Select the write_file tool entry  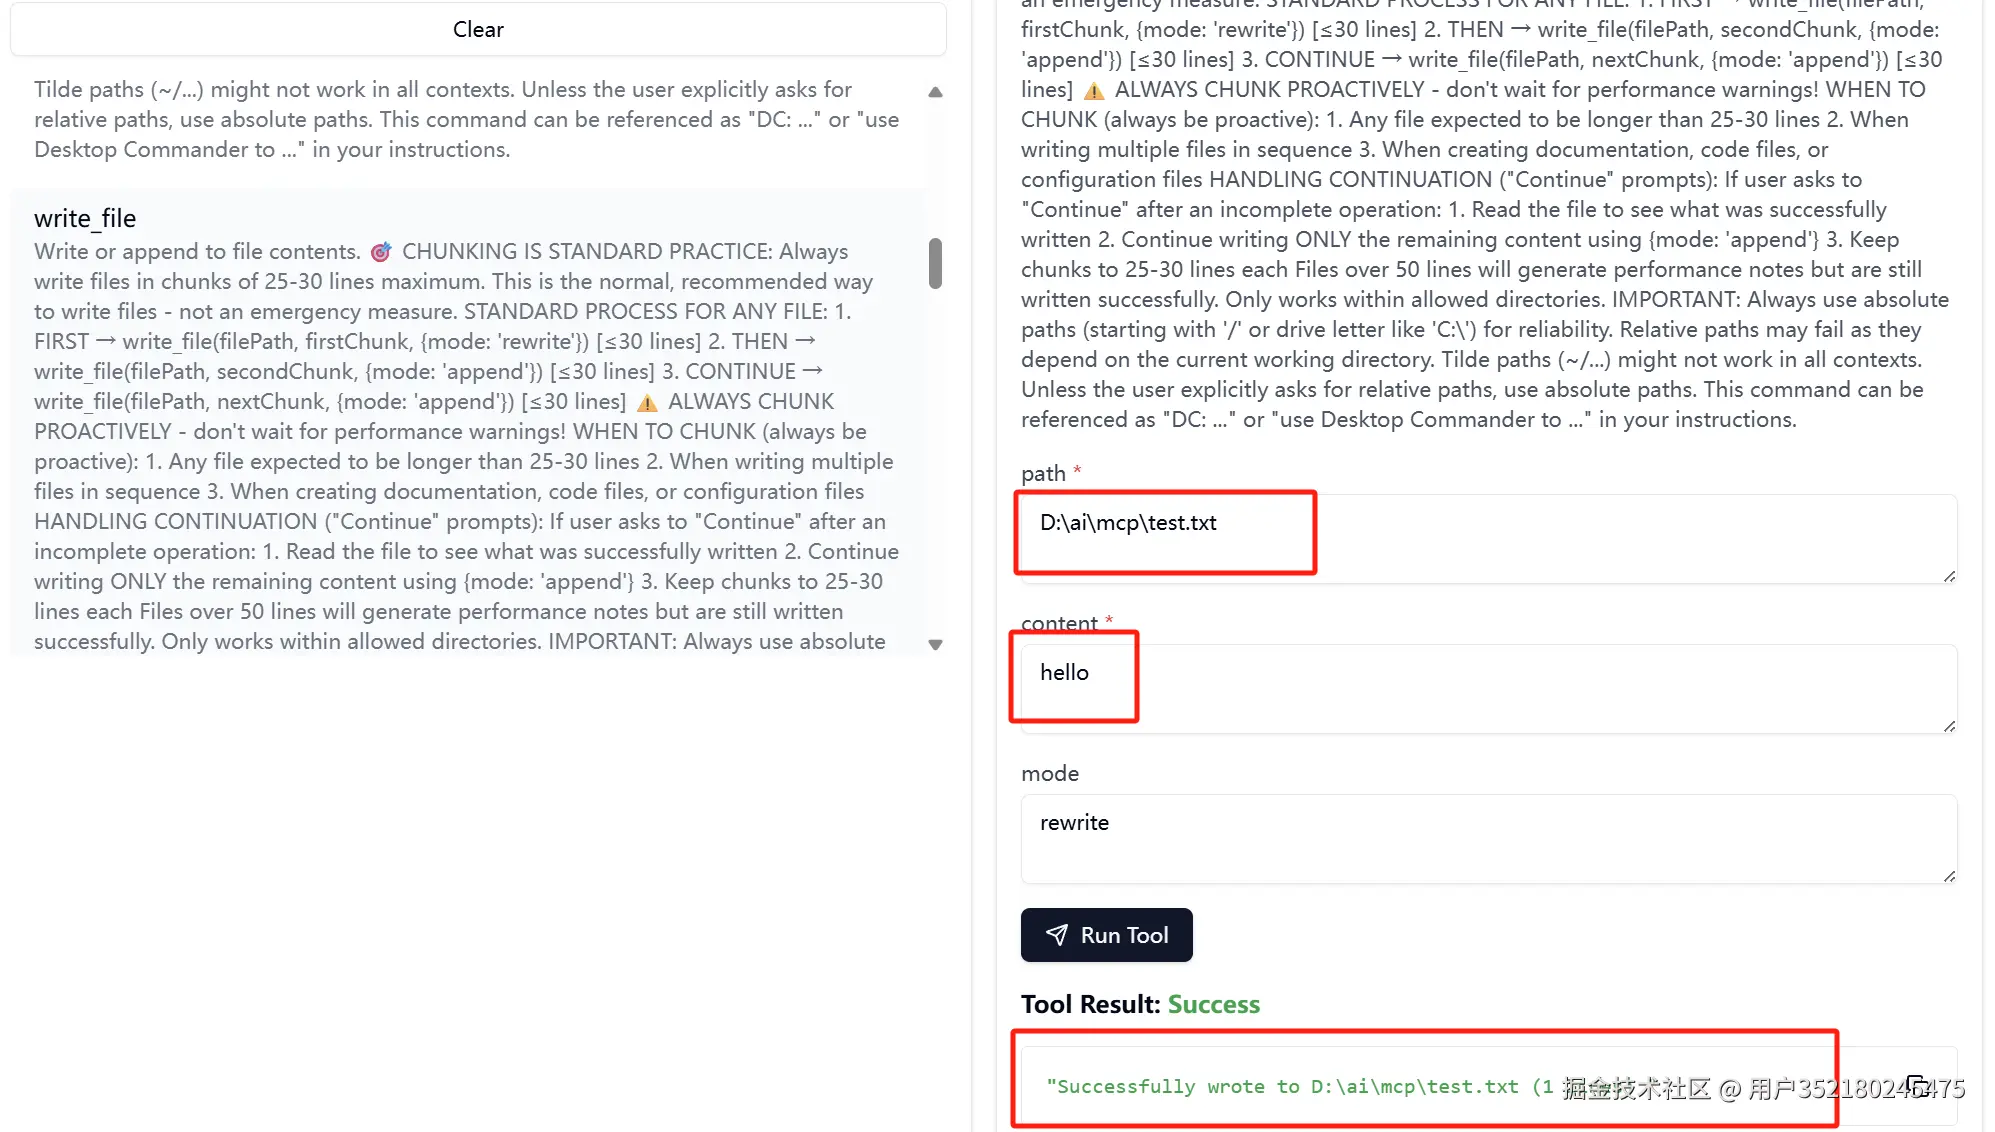pyautogui.click(x=468, y=422)
